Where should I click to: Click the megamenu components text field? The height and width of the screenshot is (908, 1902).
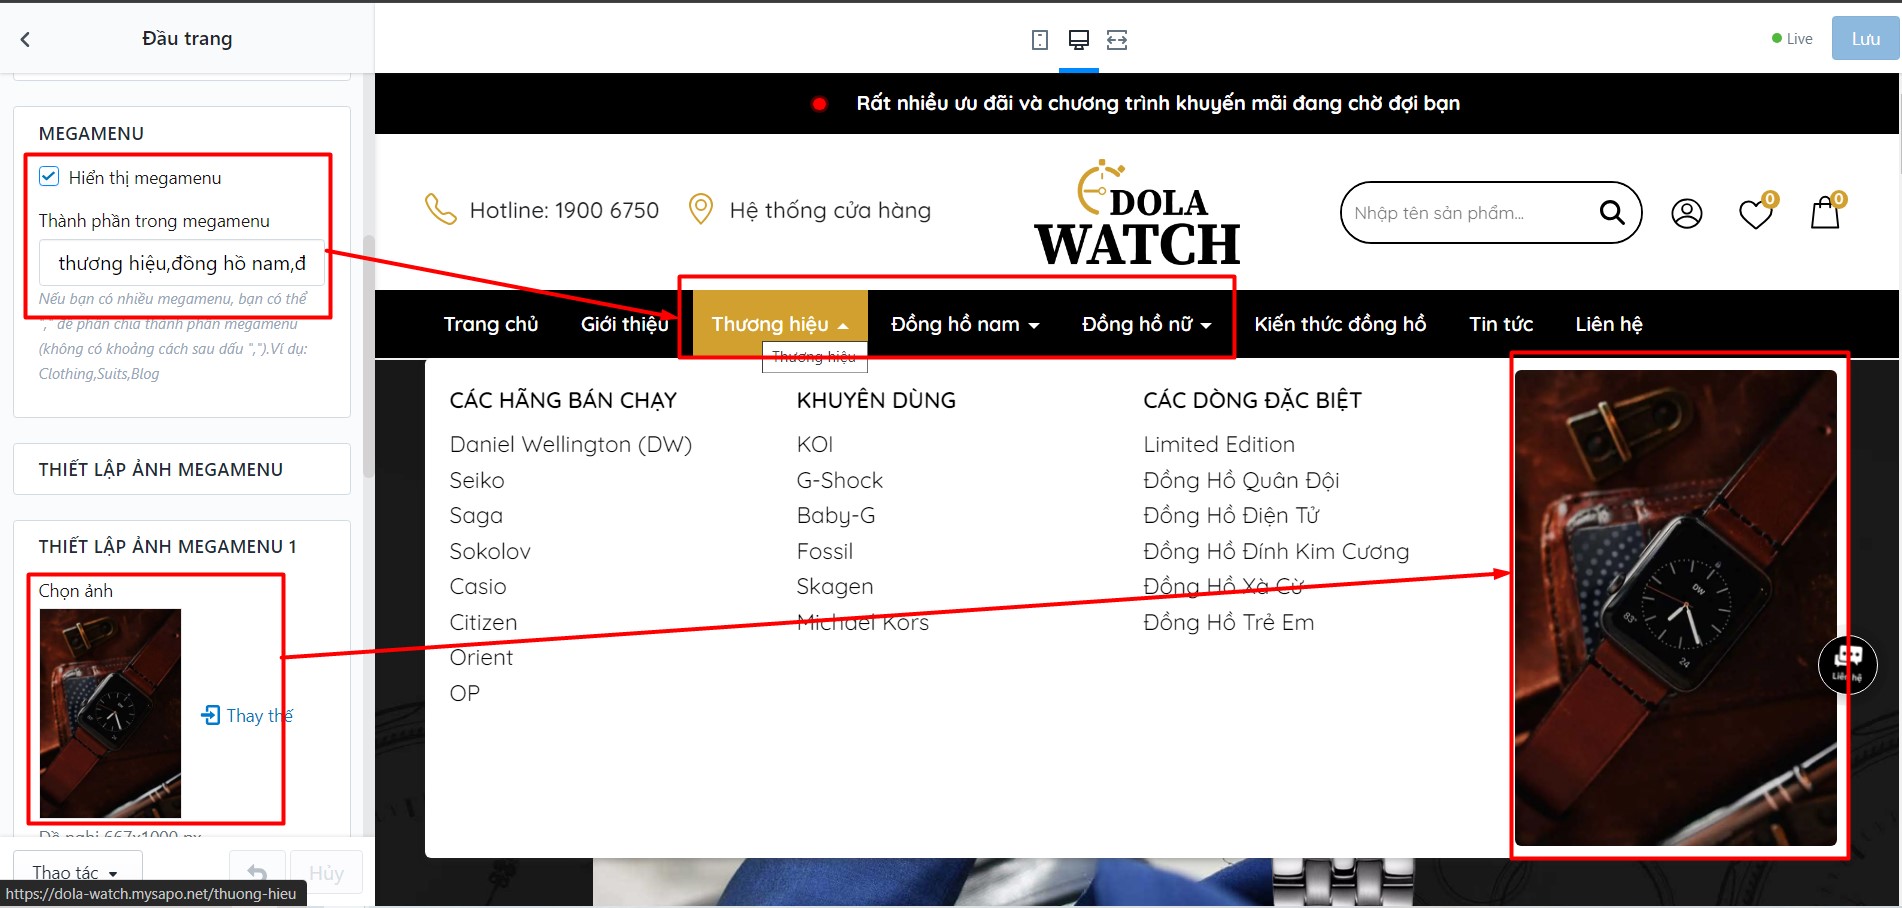[182, 263]
